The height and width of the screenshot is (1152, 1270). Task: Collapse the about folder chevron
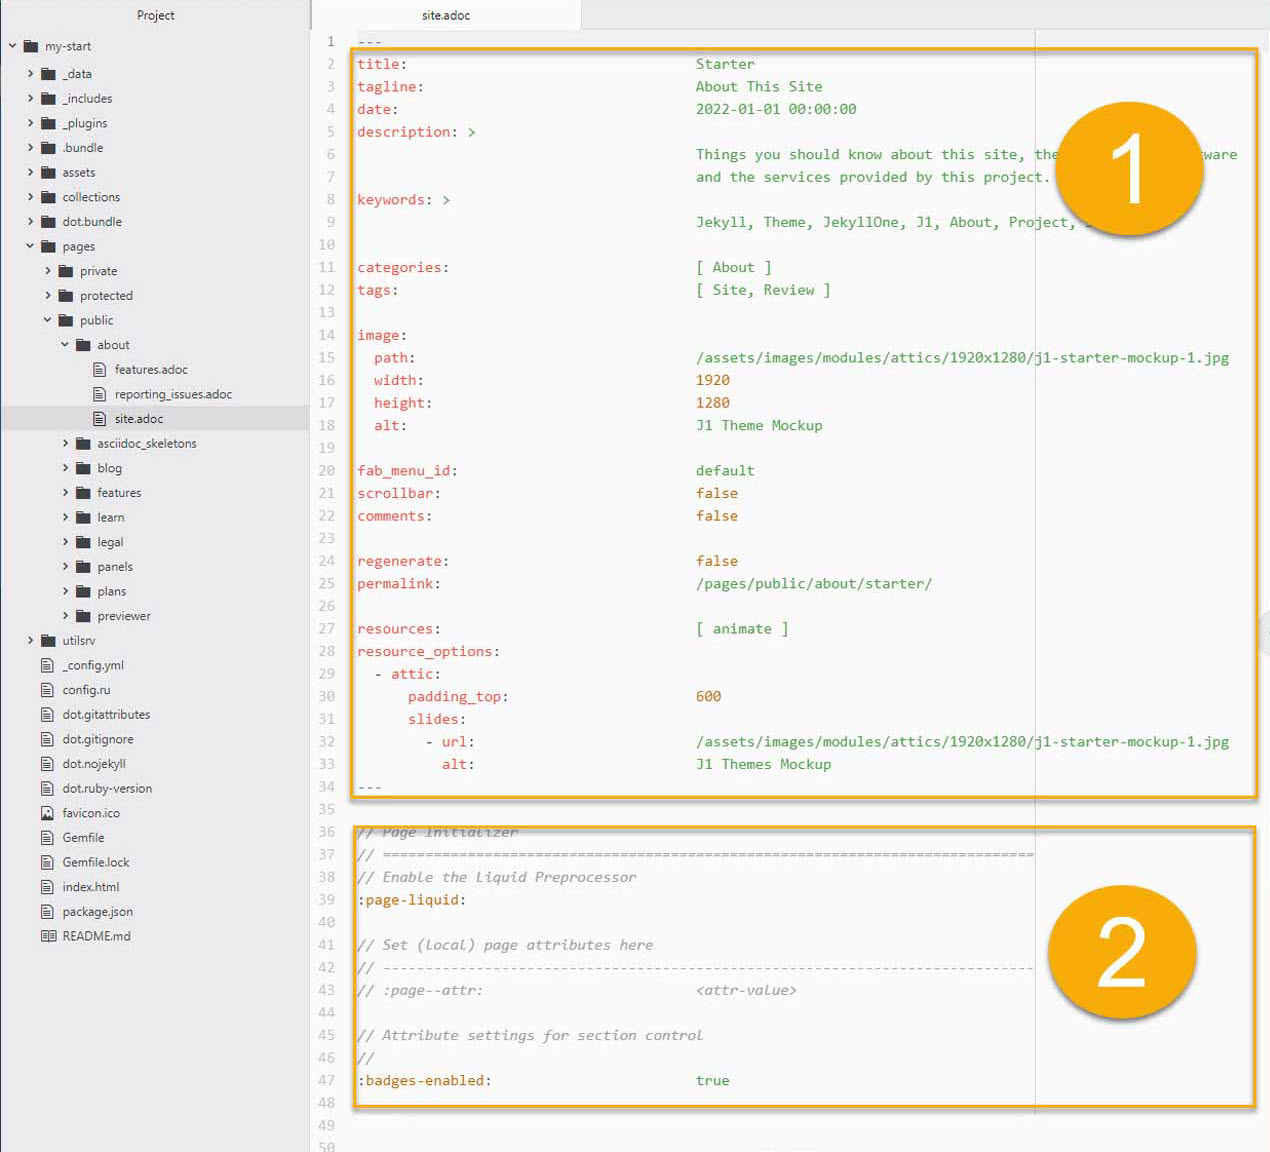pos(65,345)
